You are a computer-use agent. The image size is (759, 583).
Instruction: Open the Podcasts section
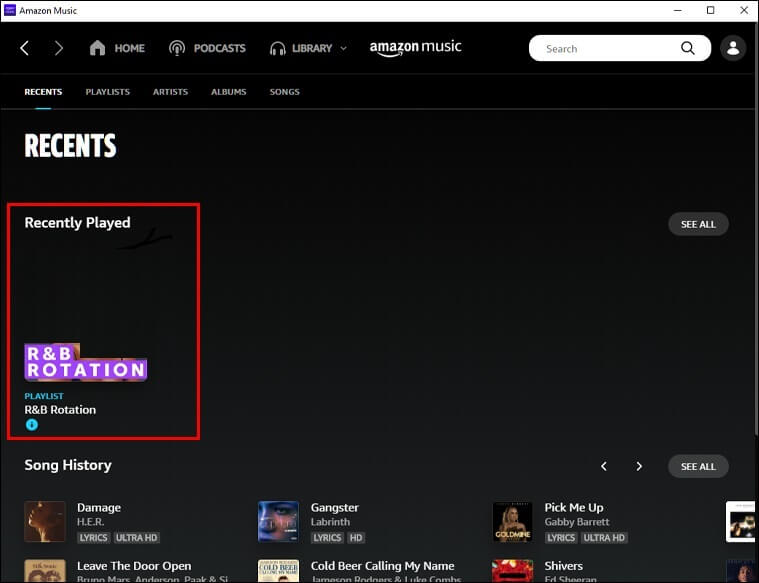(207, 48)
